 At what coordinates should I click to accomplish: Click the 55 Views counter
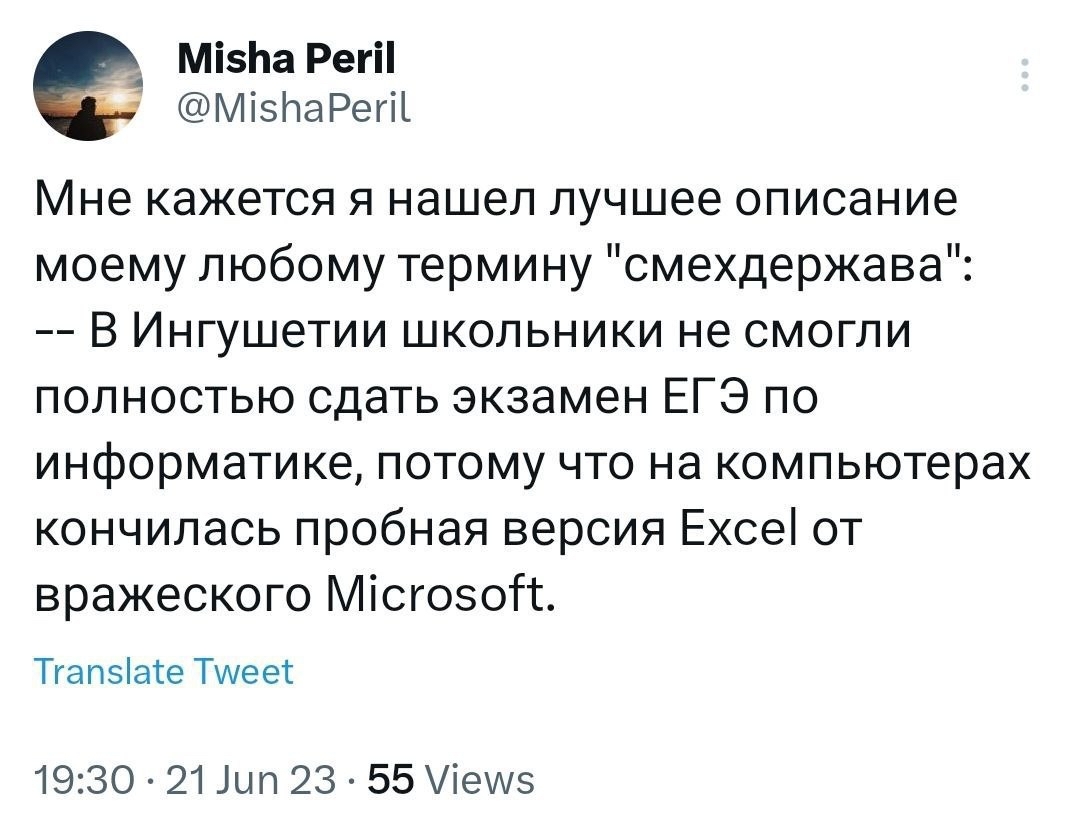tap(452, 777)
